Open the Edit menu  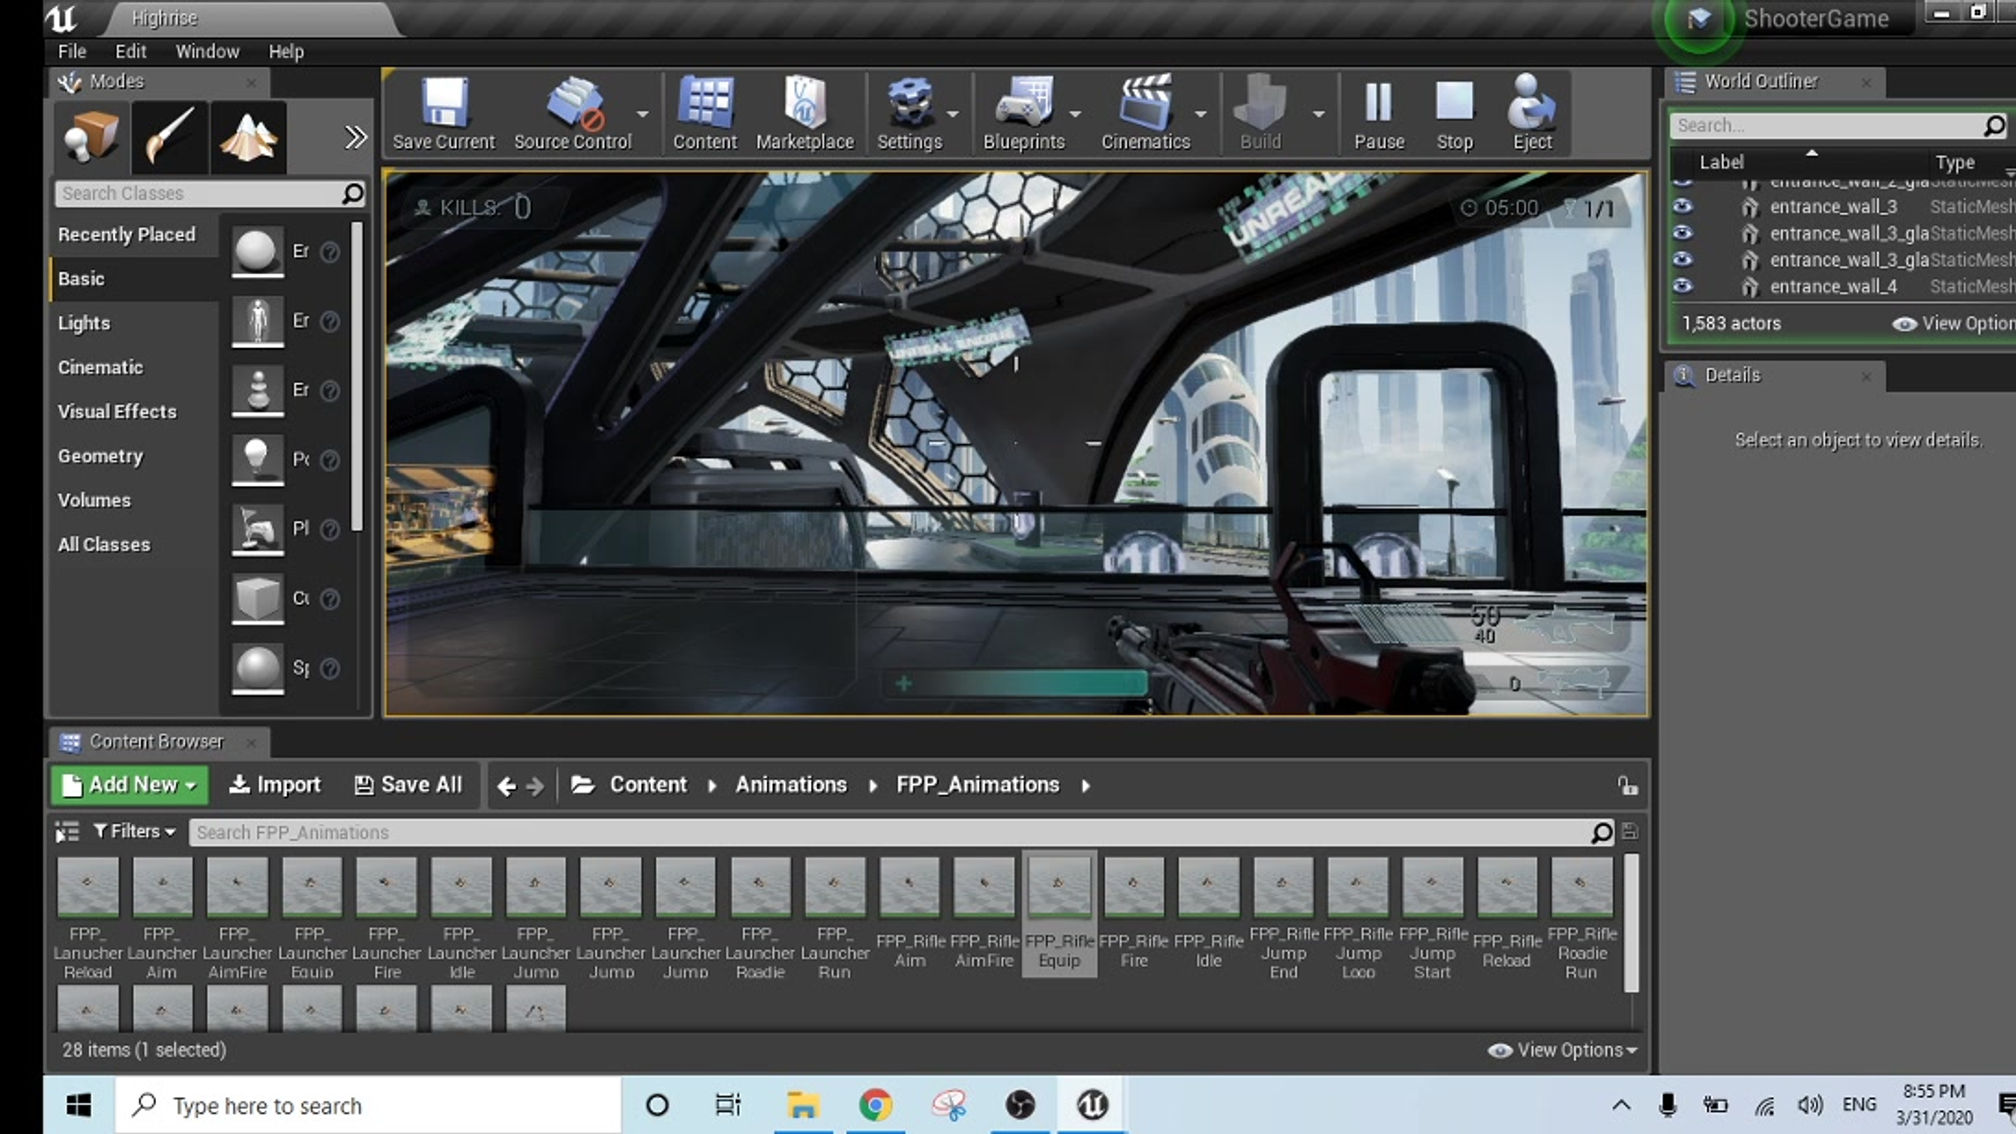point(130,52)
